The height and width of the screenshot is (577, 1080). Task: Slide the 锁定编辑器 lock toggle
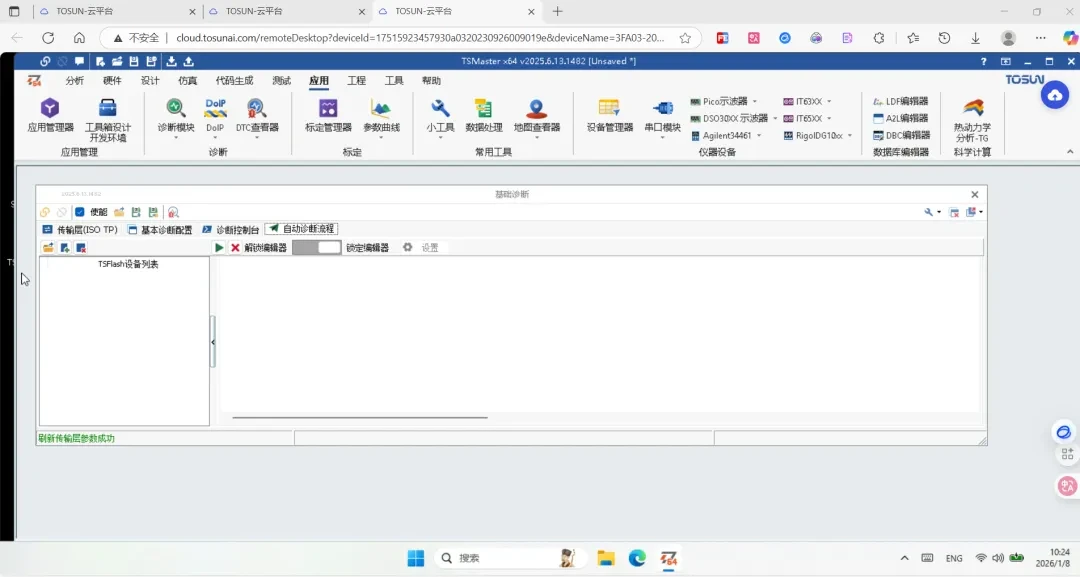[318, 247]
